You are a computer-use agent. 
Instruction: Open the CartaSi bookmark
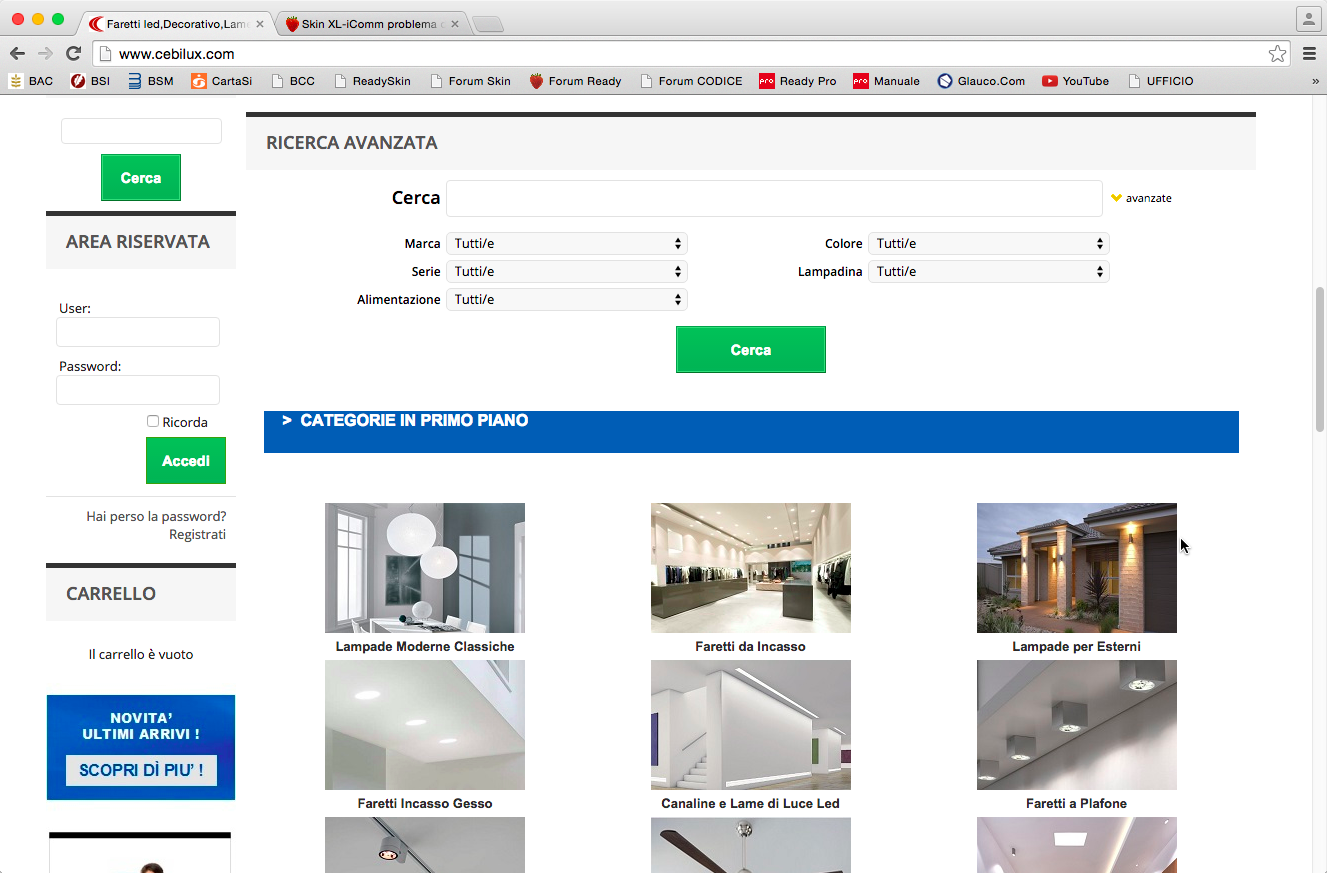pos(221,81)
